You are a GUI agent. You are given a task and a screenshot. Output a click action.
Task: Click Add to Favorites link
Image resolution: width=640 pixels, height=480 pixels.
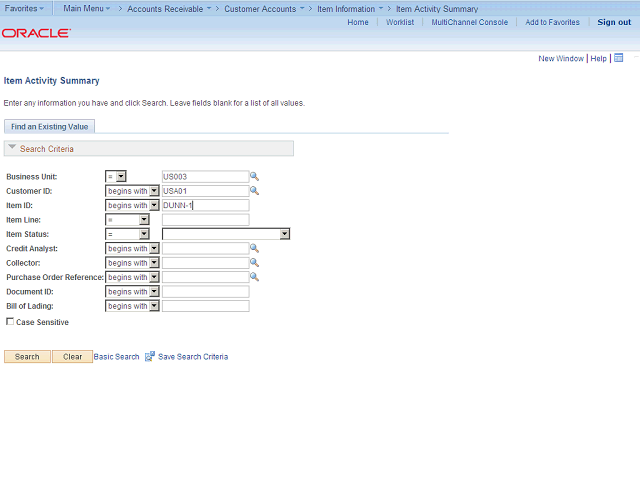552,22
